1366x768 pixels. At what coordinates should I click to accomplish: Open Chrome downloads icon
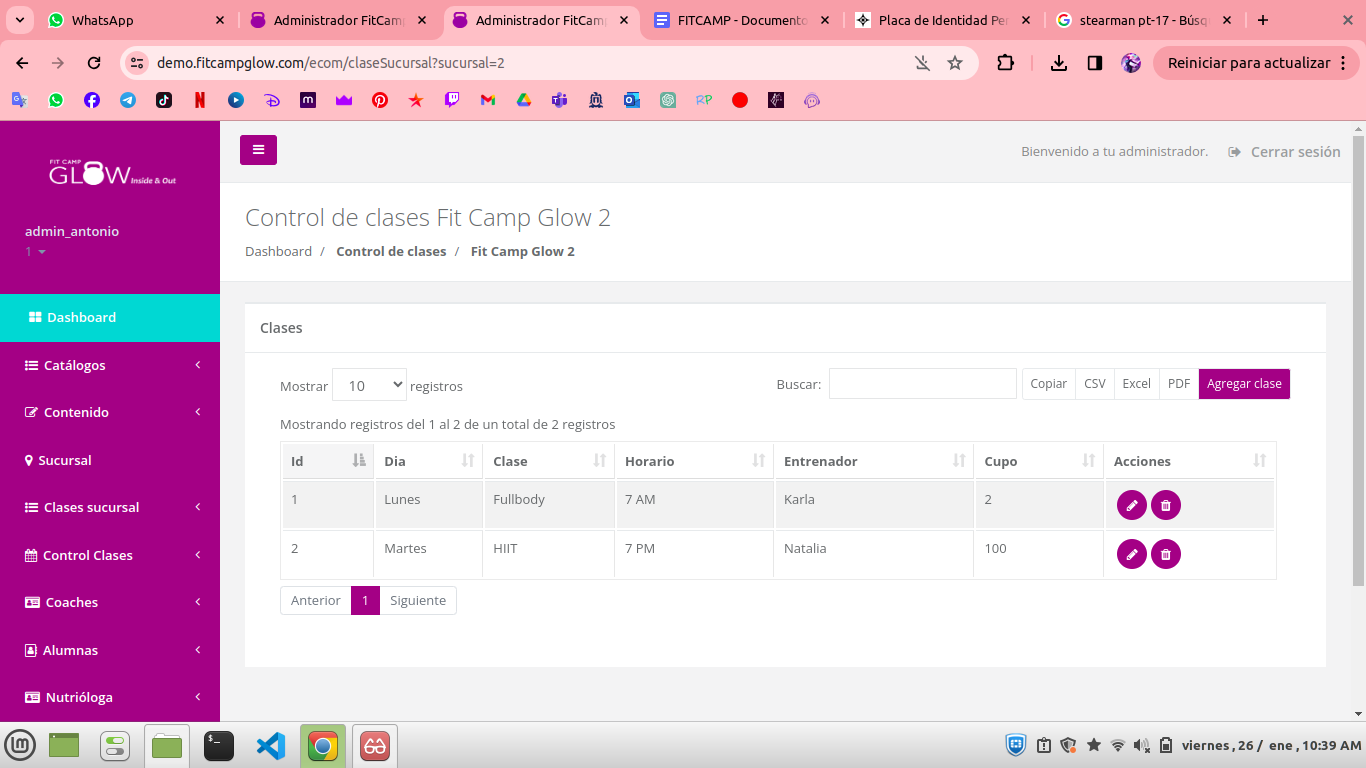[x=1059, y=63]
